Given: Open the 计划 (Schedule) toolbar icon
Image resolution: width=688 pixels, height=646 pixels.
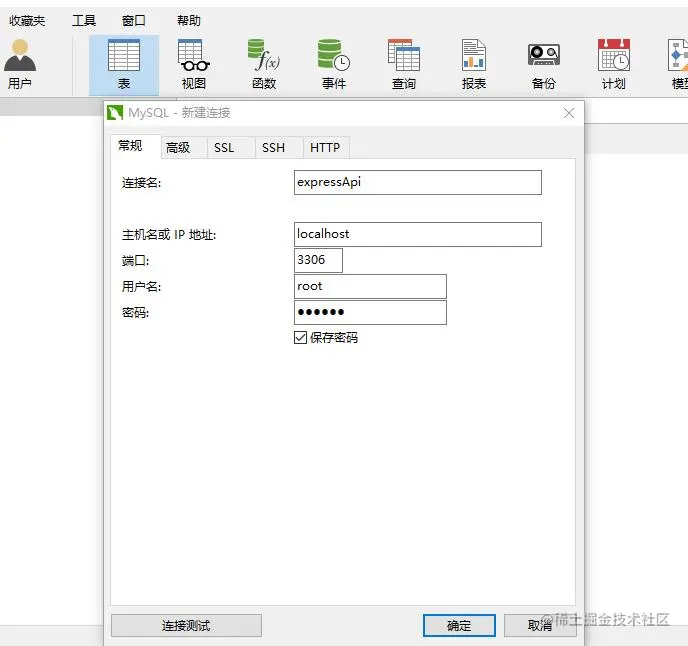Looking at the screenshot, I should (613, 64).
